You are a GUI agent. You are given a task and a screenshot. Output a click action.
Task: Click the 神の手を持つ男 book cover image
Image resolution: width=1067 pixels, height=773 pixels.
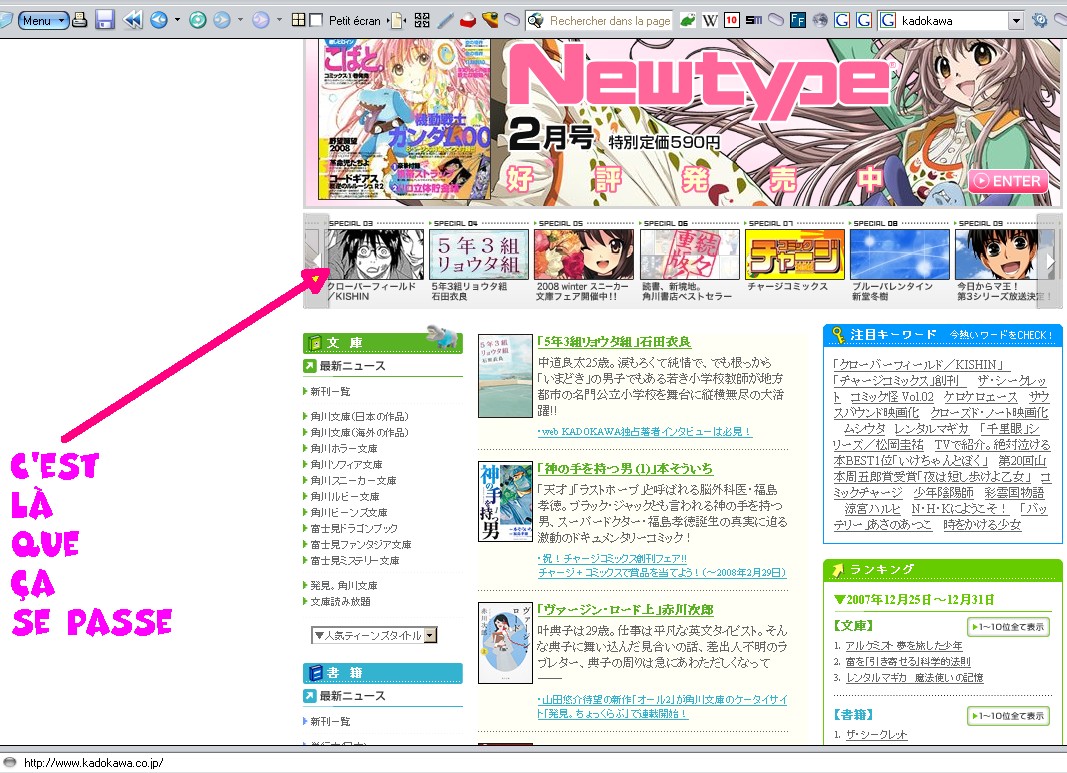(x=505, y=501)
